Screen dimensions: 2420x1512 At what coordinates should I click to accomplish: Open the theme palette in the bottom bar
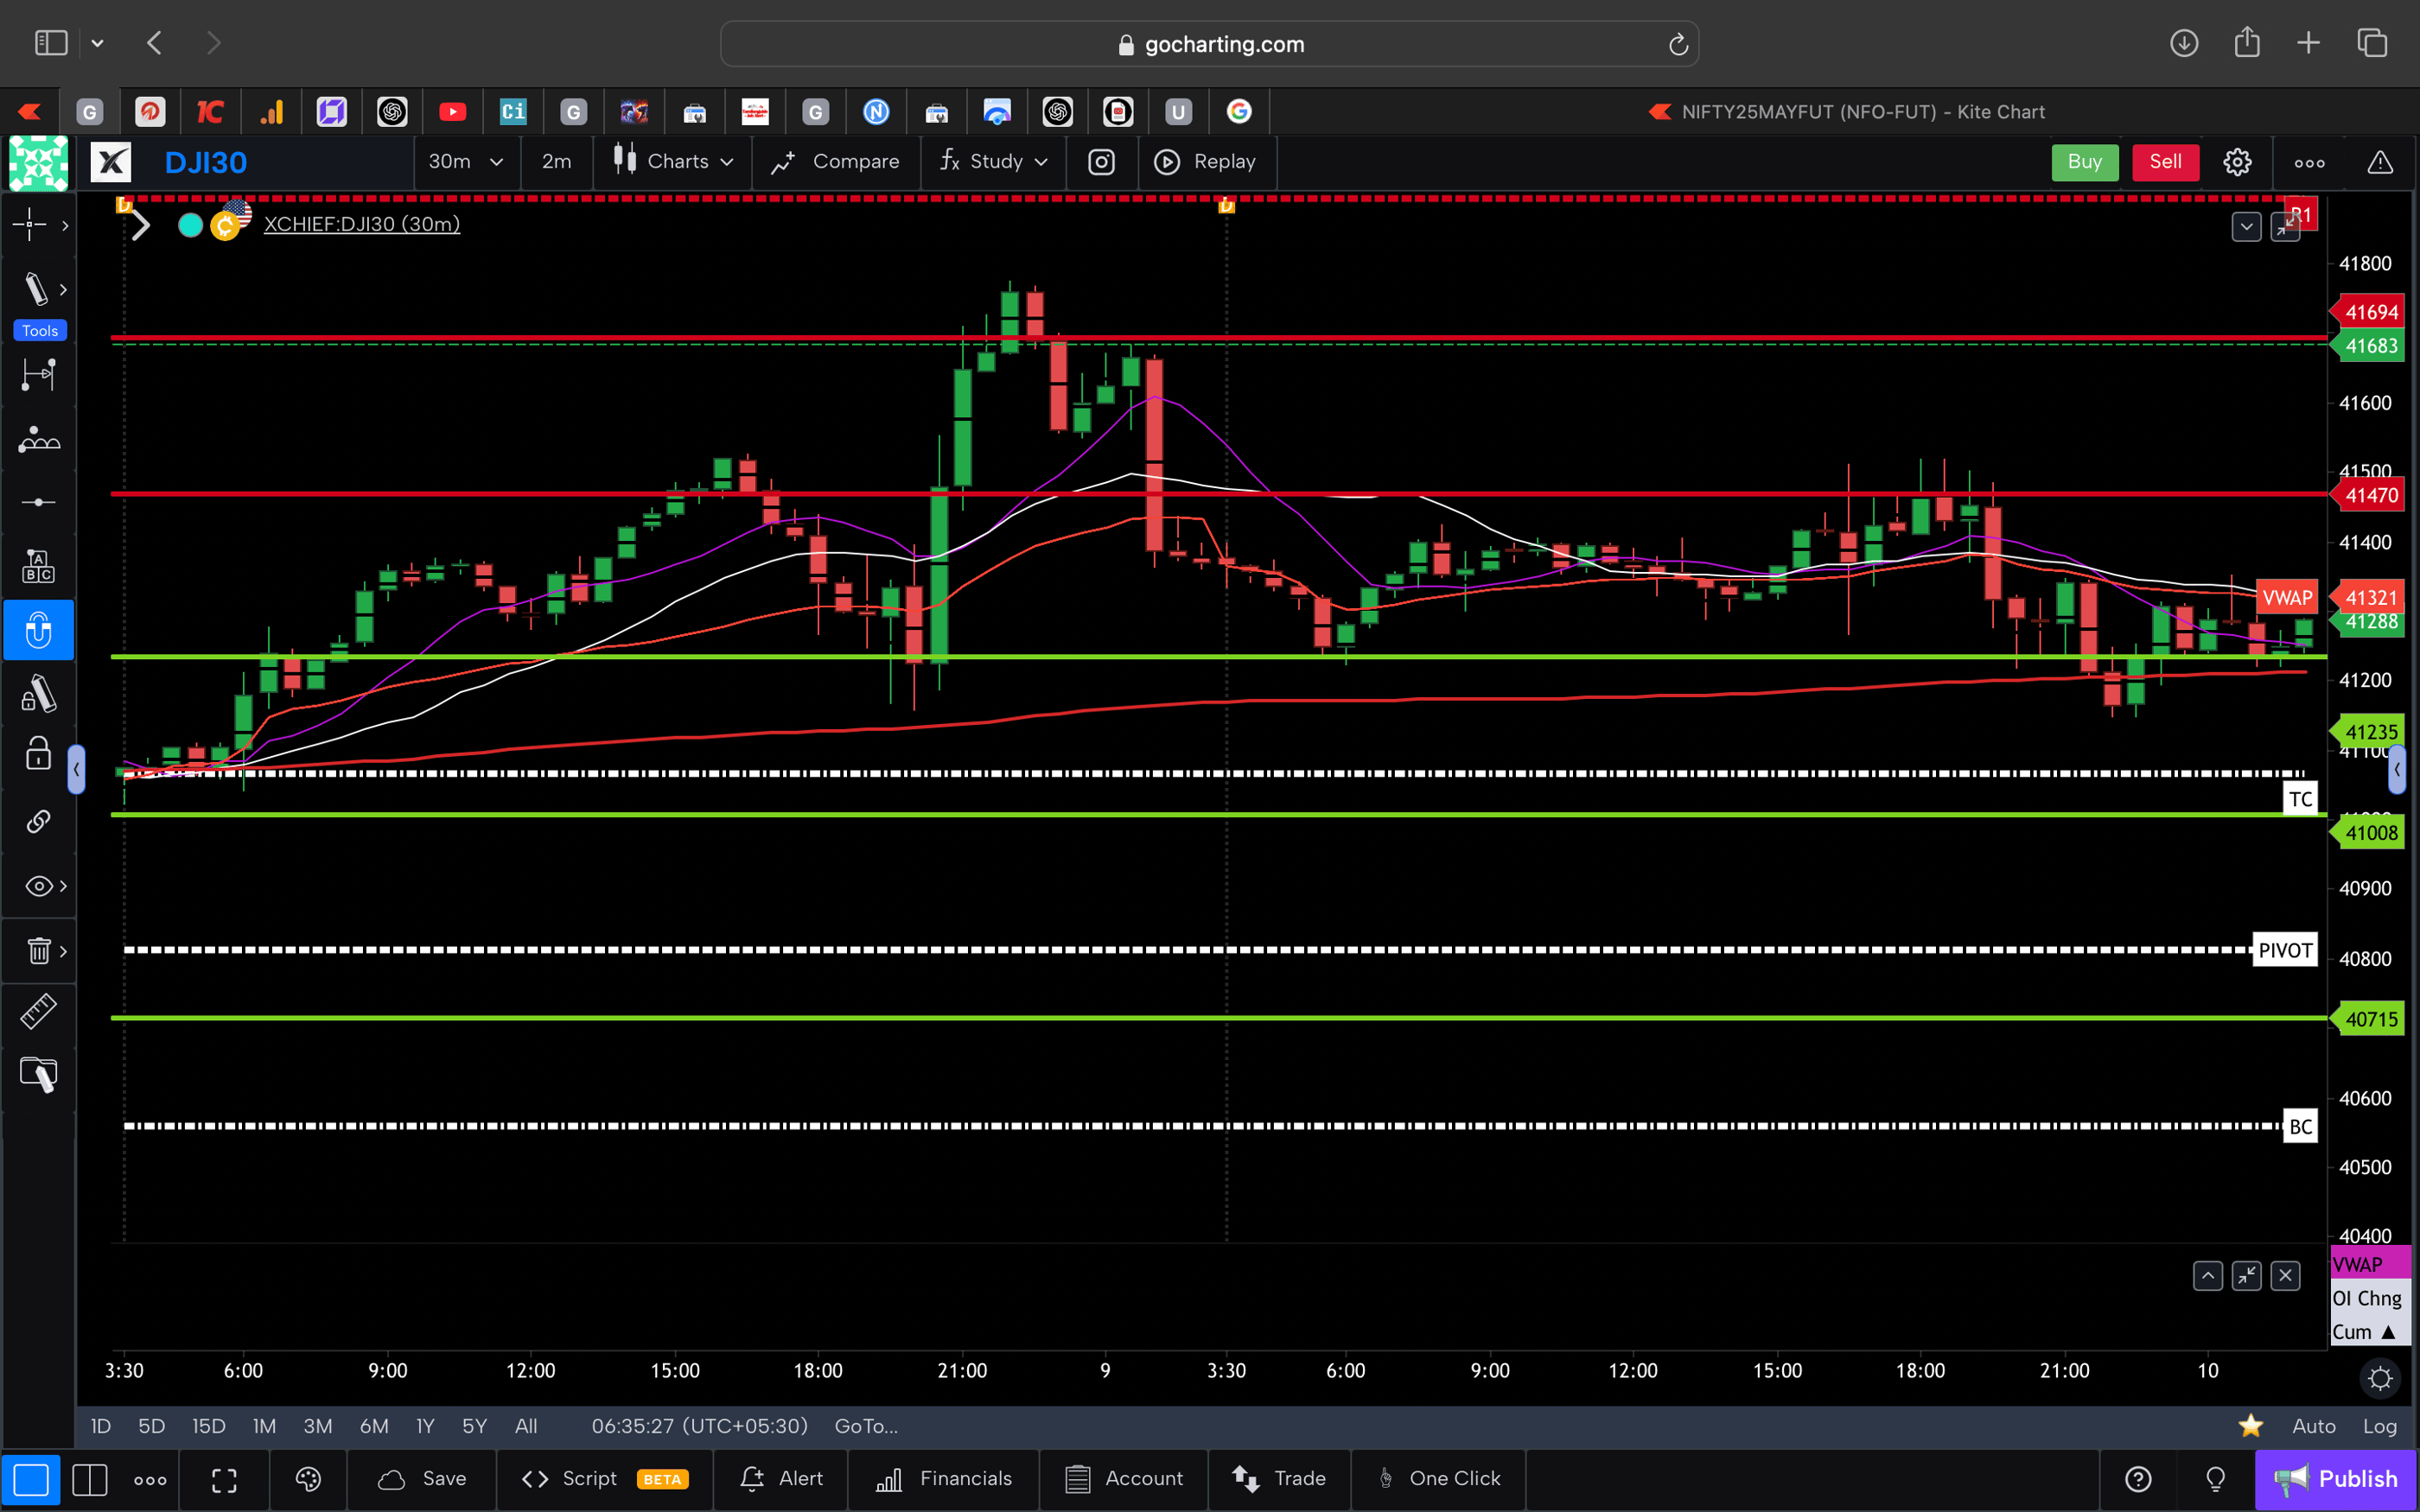308,1479
